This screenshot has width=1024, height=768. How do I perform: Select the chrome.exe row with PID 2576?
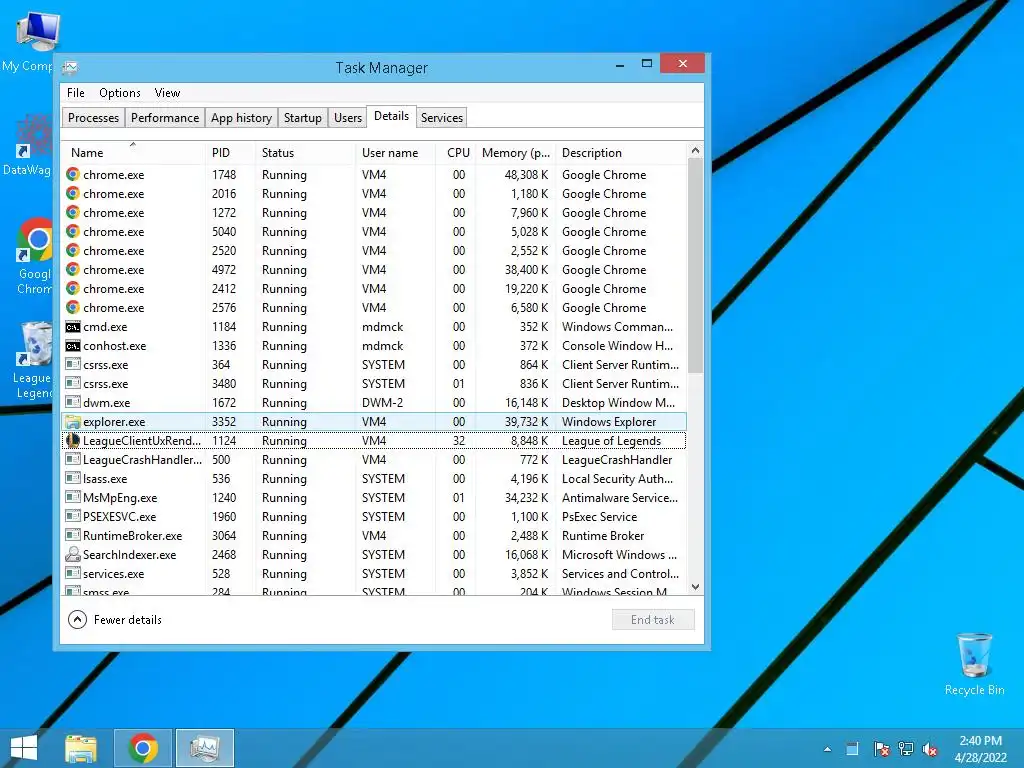[375, 308]
